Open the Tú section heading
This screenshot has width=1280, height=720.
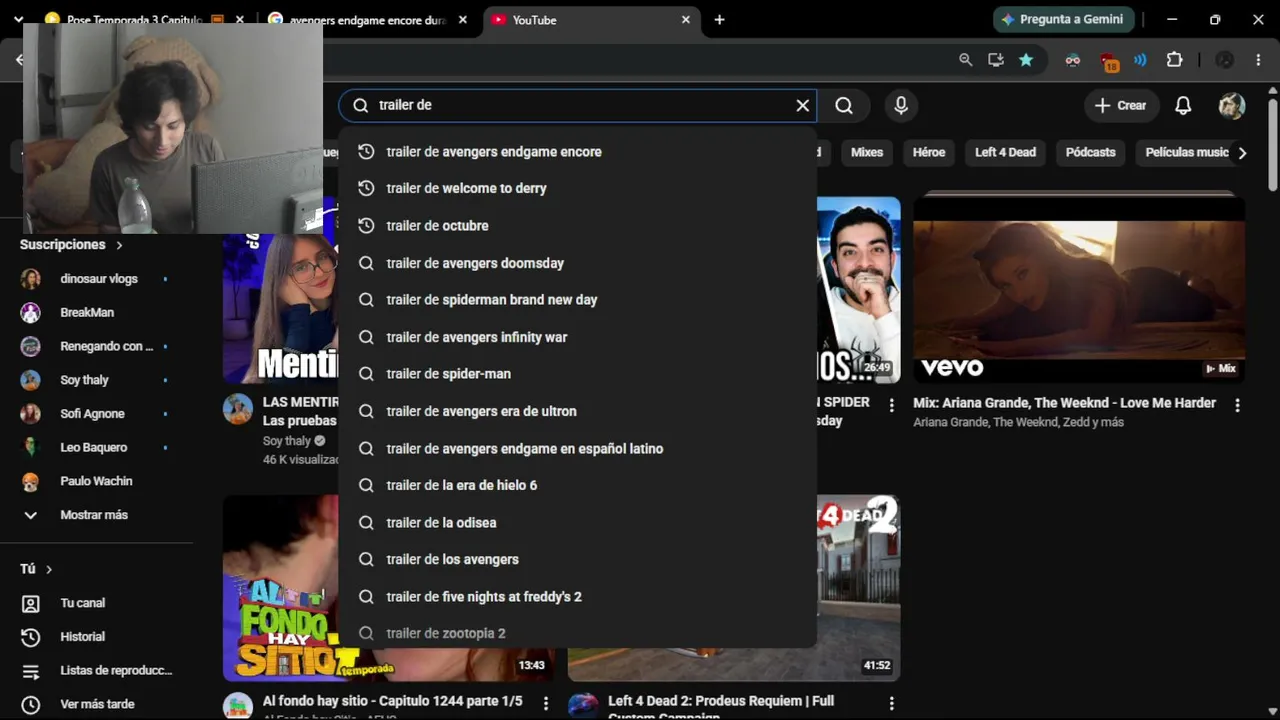pos(36,569)
